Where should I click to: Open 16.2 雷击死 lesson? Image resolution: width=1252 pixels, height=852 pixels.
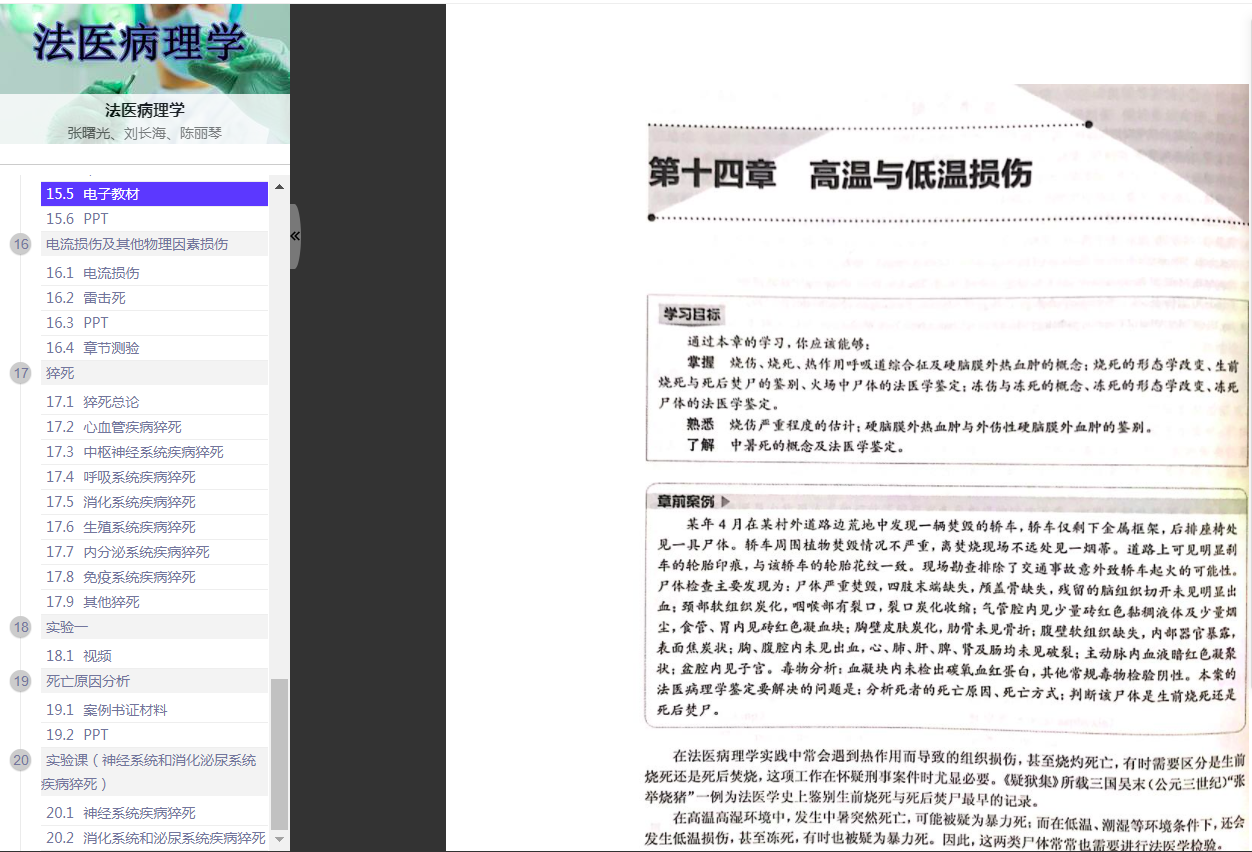(86, 298)
